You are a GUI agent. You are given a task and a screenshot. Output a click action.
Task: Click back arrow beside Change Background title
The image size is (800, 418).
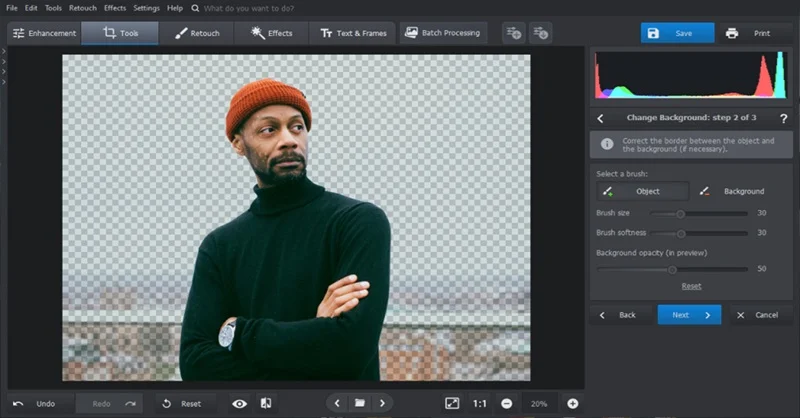coord(601,118)
